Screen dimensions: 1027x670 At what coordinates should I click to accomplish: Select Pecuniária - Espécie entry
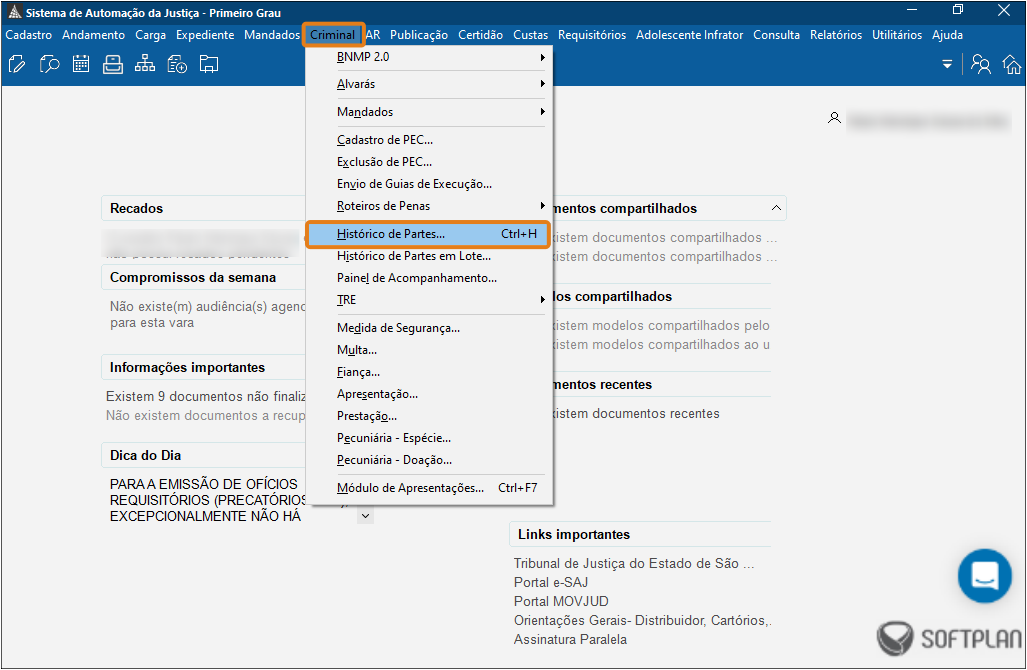[x=429, y=438]
